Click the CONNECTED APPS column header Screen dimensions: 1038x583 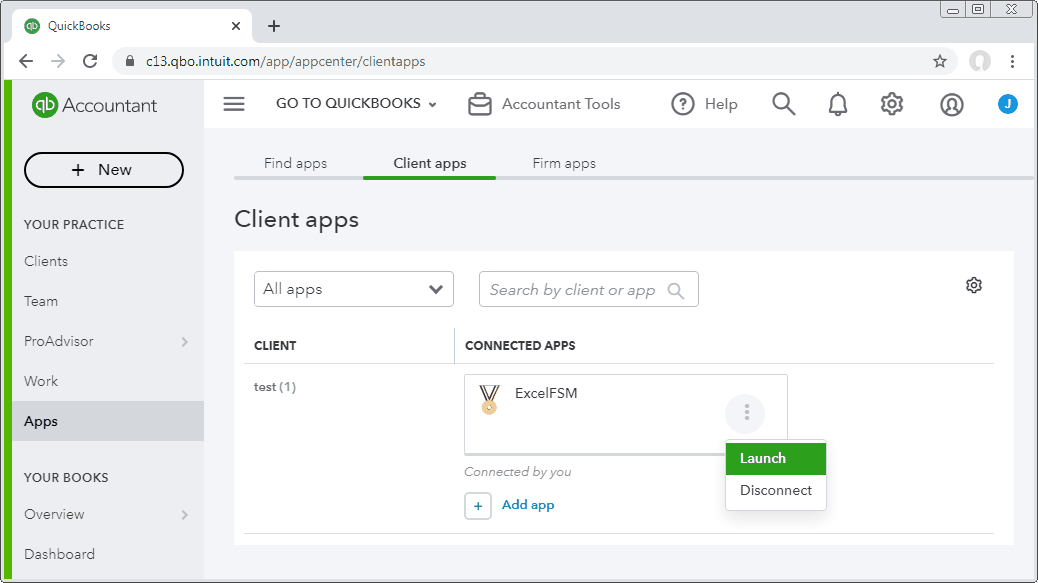coord(520,345)
